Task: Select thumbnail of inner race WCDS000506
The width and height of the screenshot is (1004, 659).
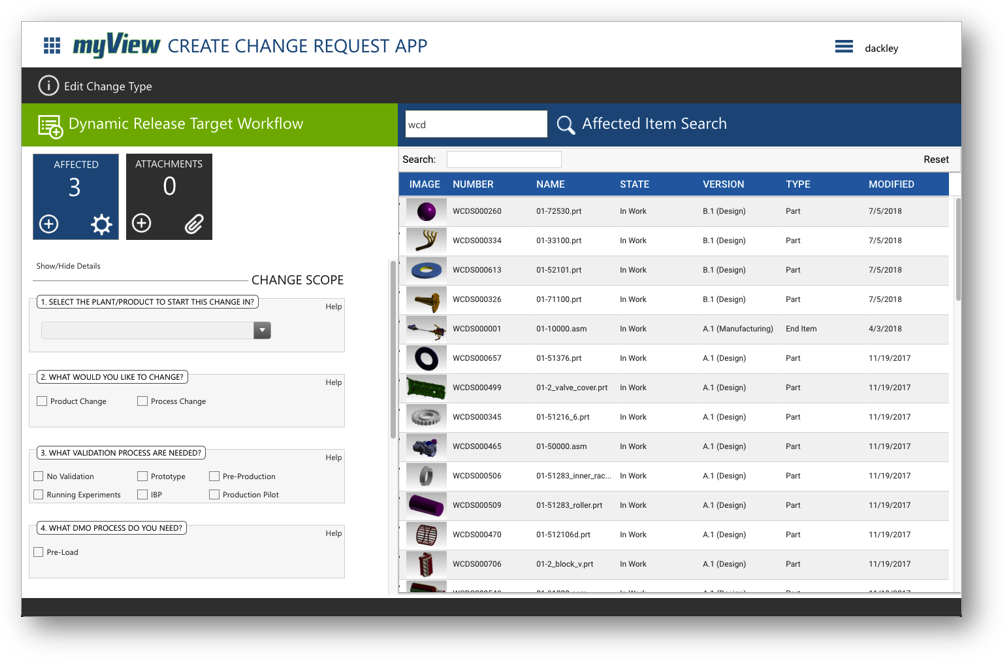Action: click(x=426, y=476)
